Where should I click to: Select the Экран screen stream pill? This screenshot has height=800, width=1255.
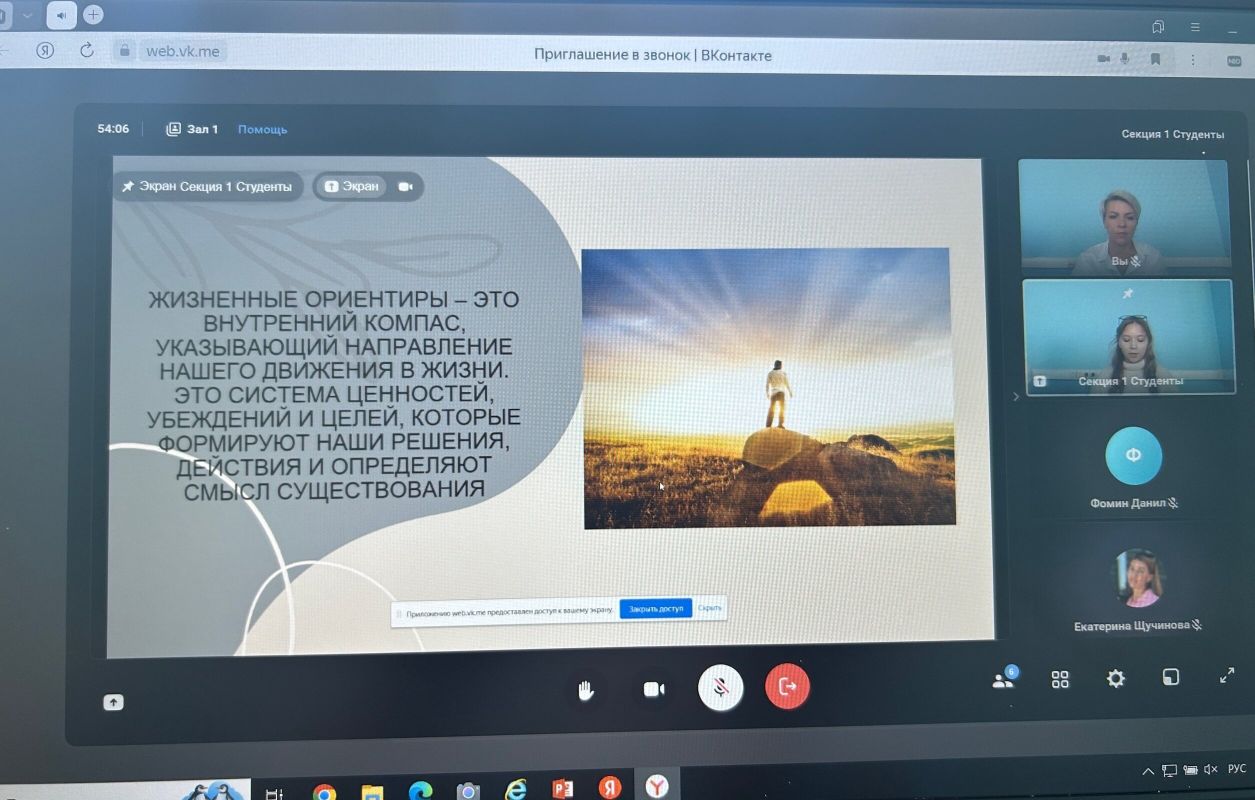coord(350,186)
